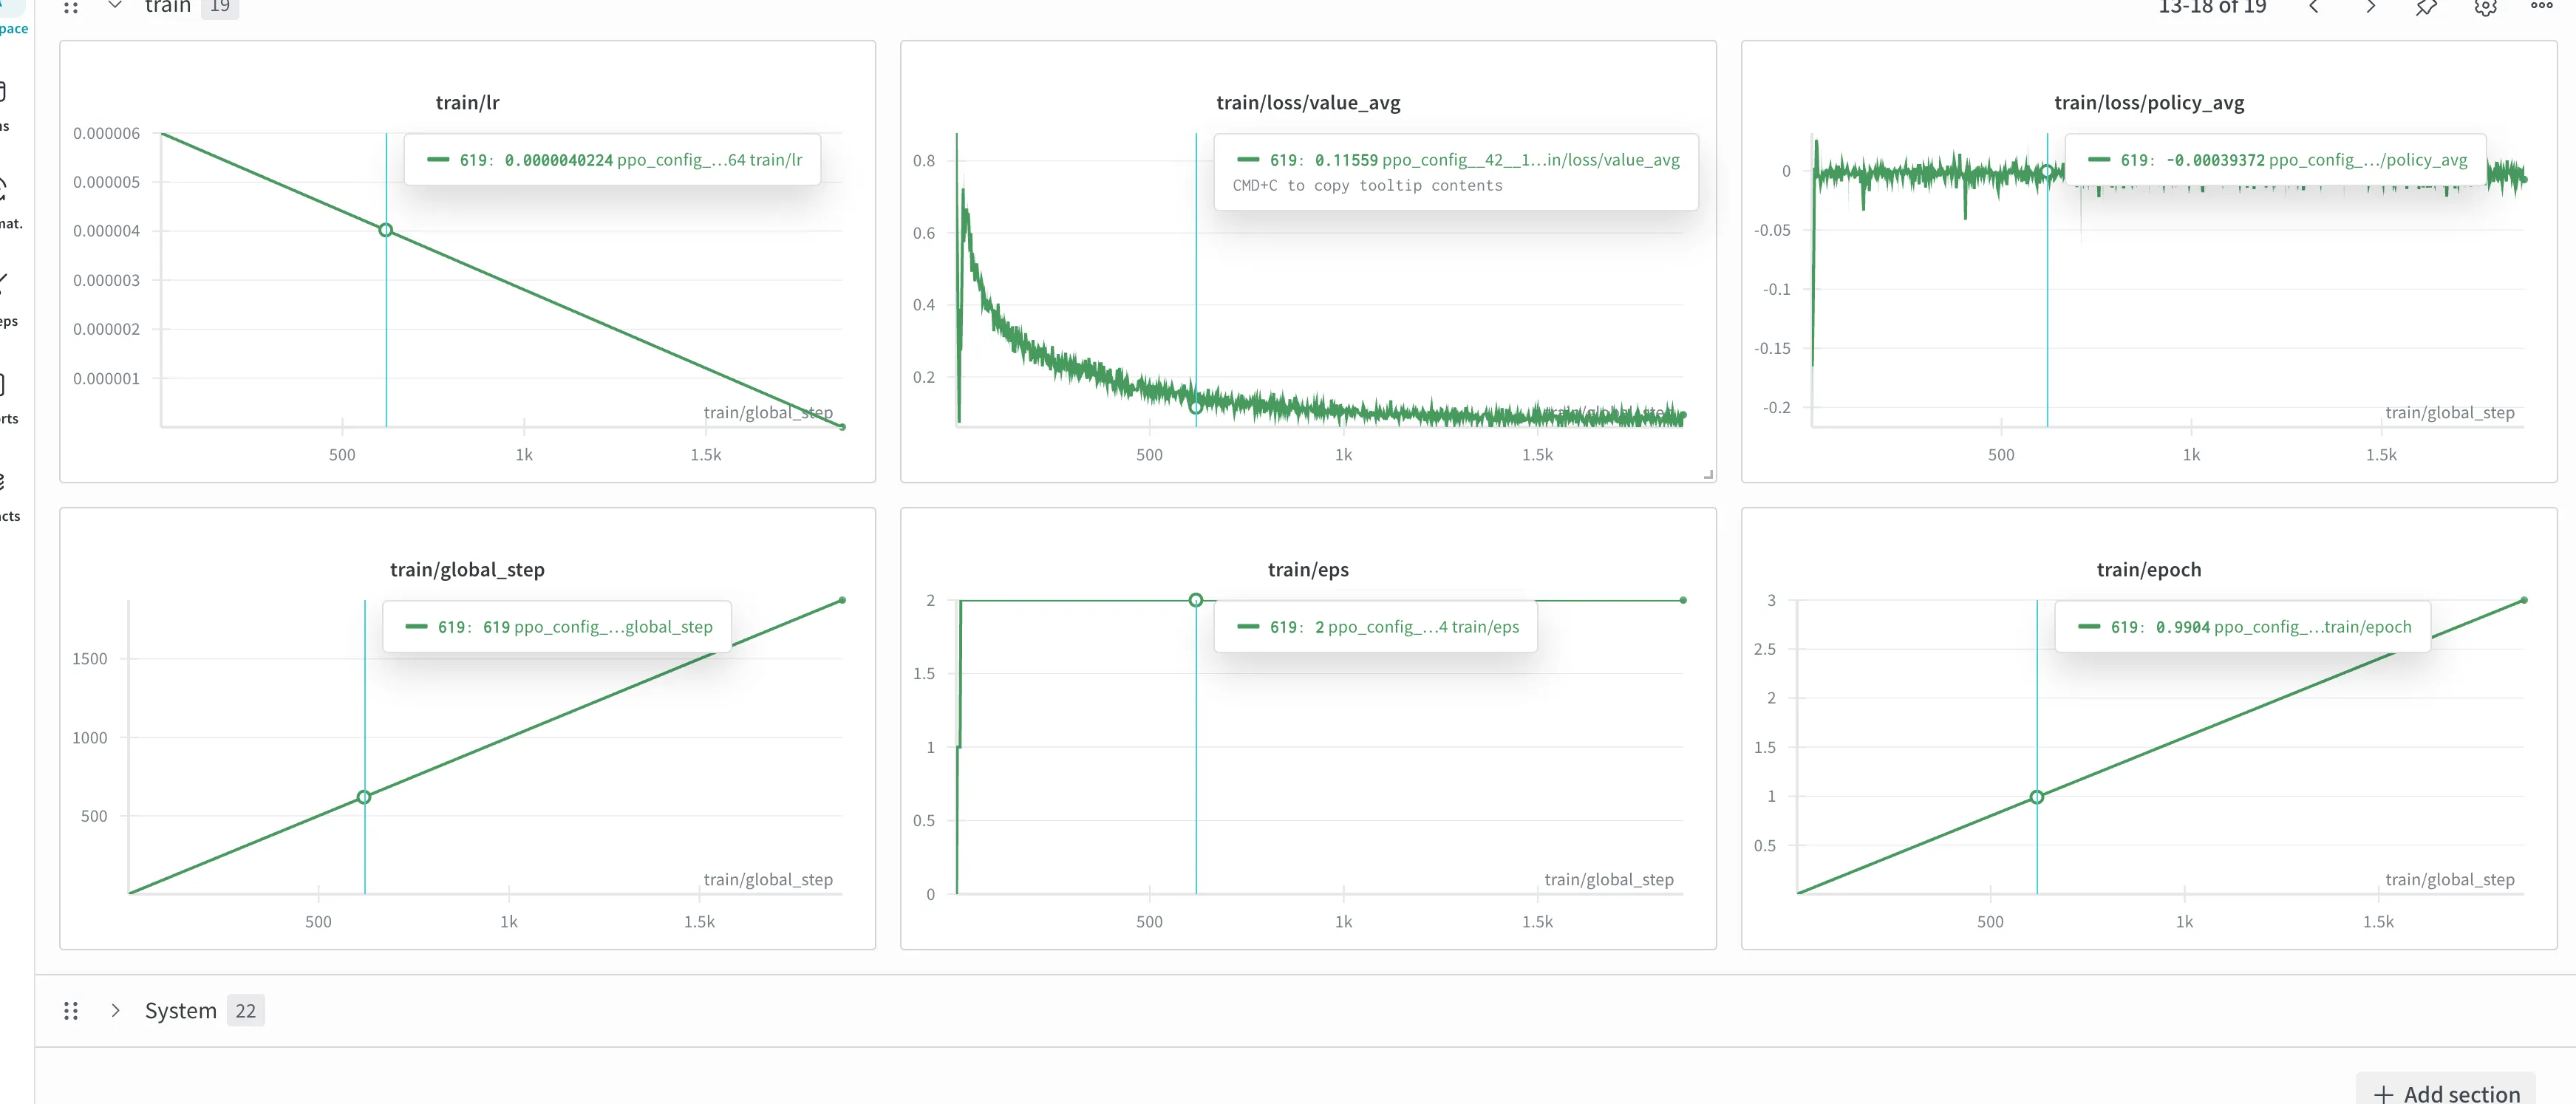2576x1104 pixels.
Task: Click resize handle of value_avg panel
Action: (1708, 474)
